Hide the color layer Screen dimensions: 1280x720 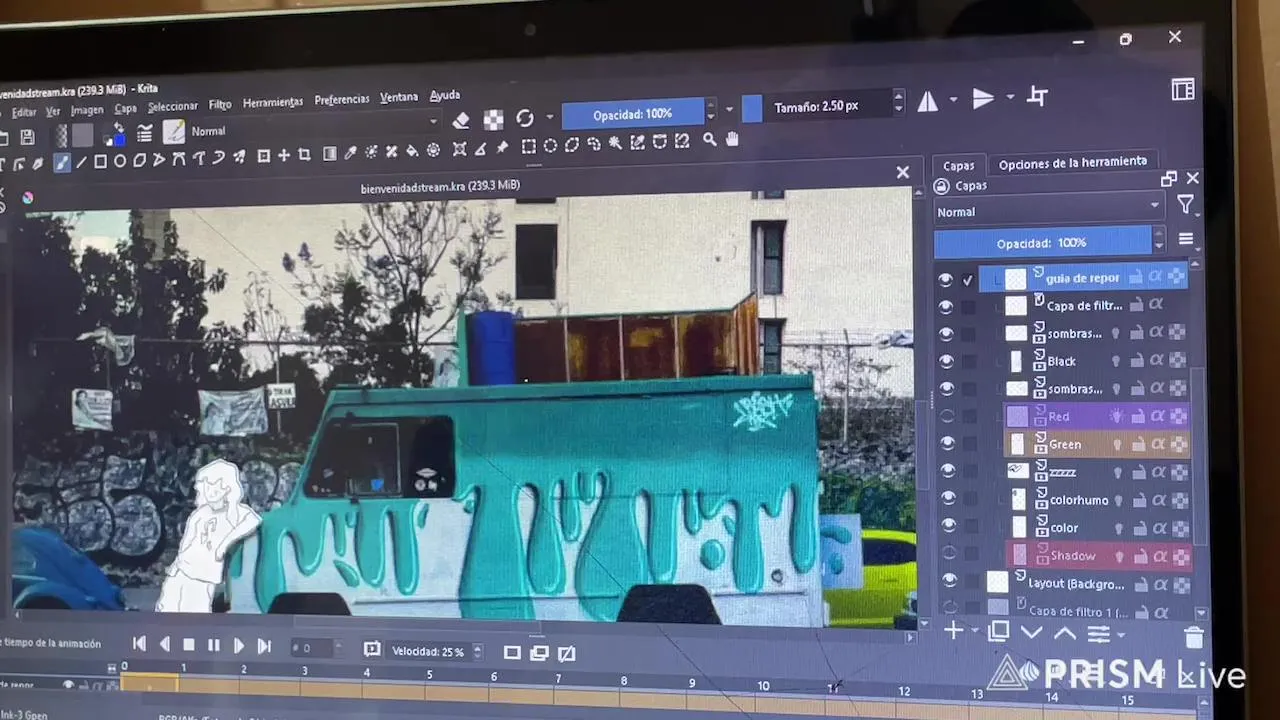pyautogui.click(x=948, y=525)
